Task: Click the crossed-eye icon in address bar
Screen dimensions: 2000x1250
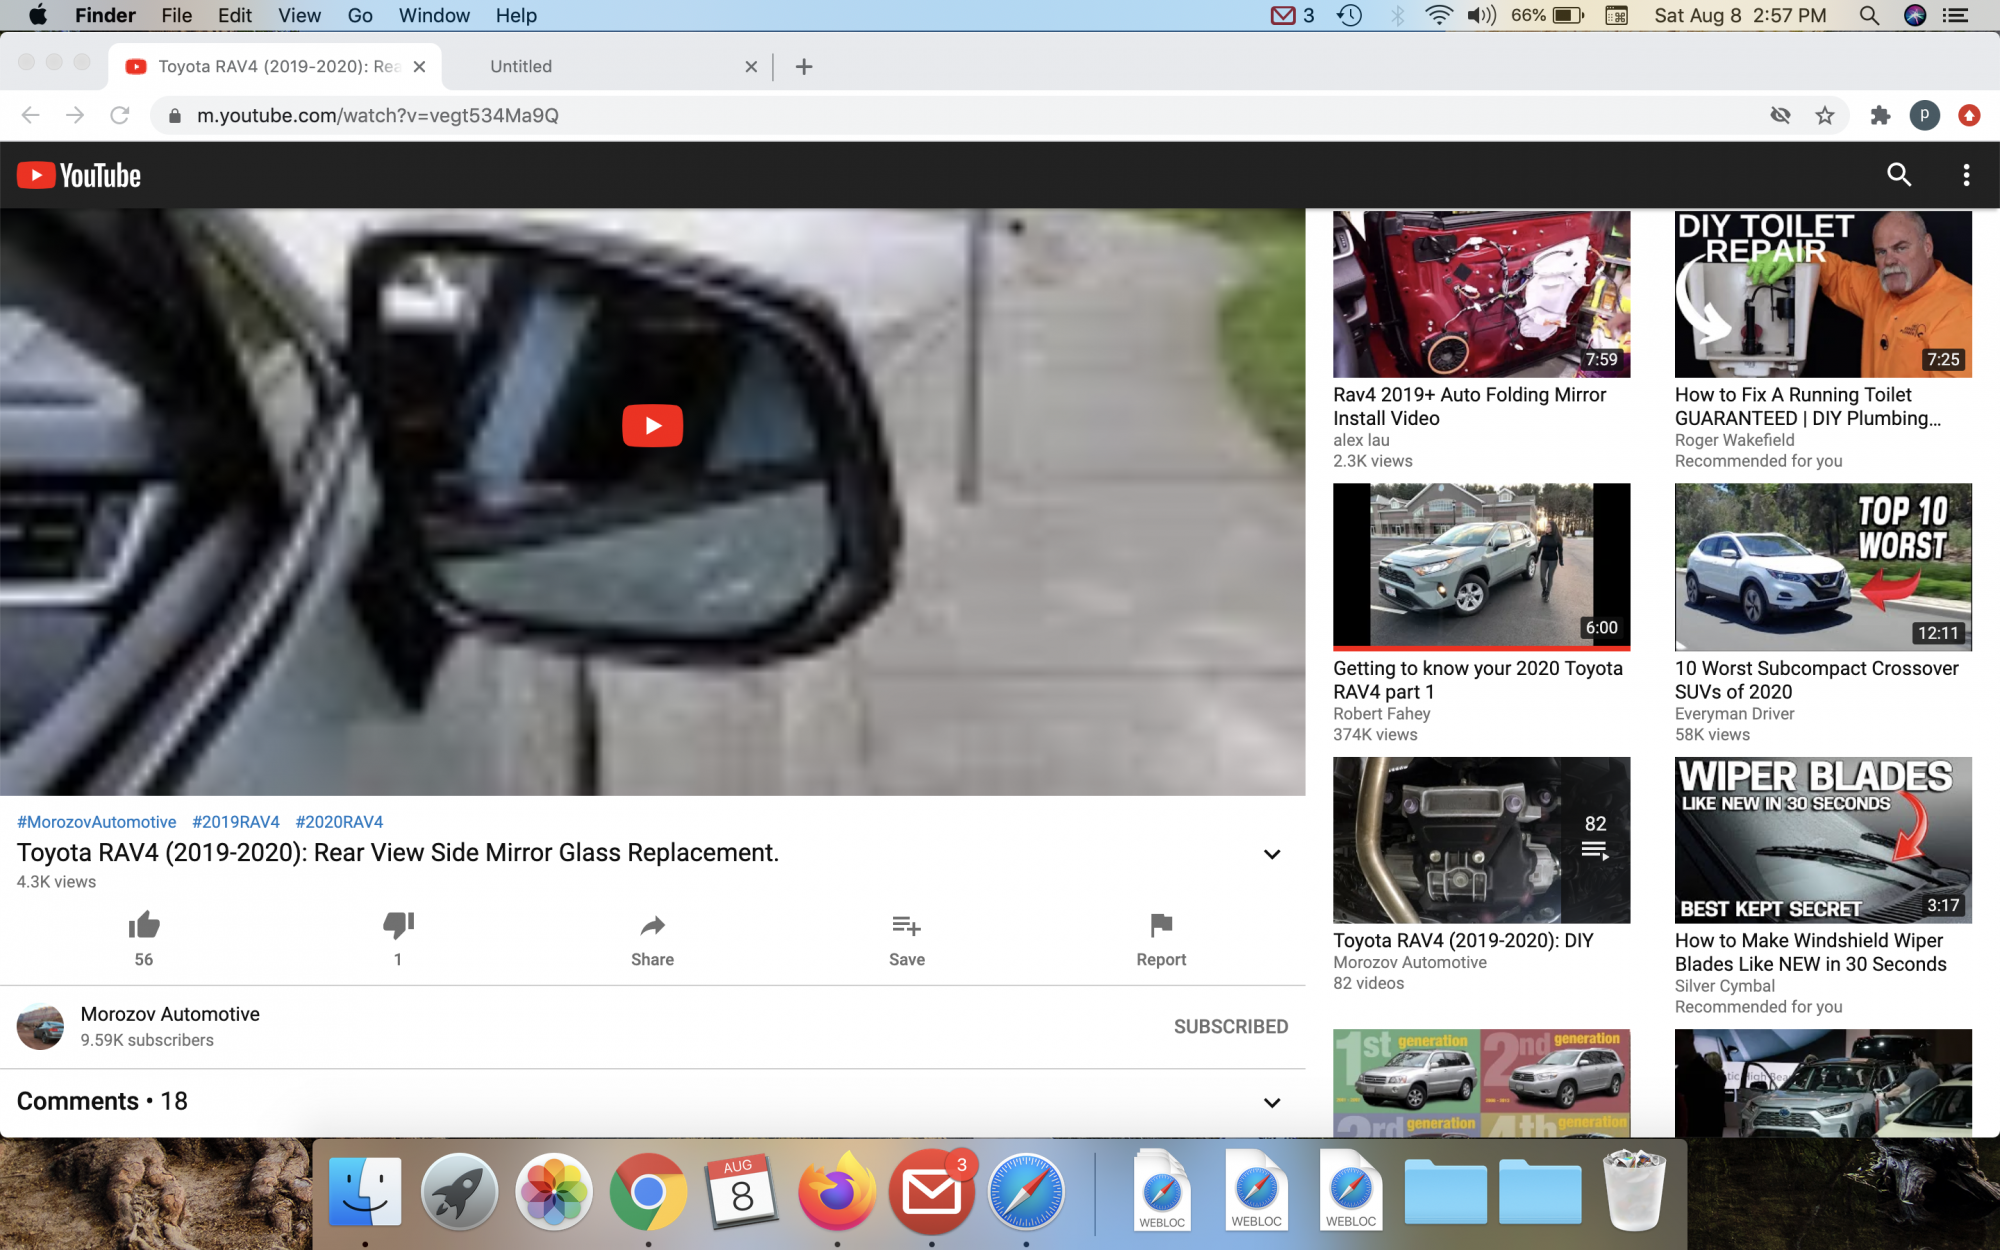Action: tap(1780, 115)
